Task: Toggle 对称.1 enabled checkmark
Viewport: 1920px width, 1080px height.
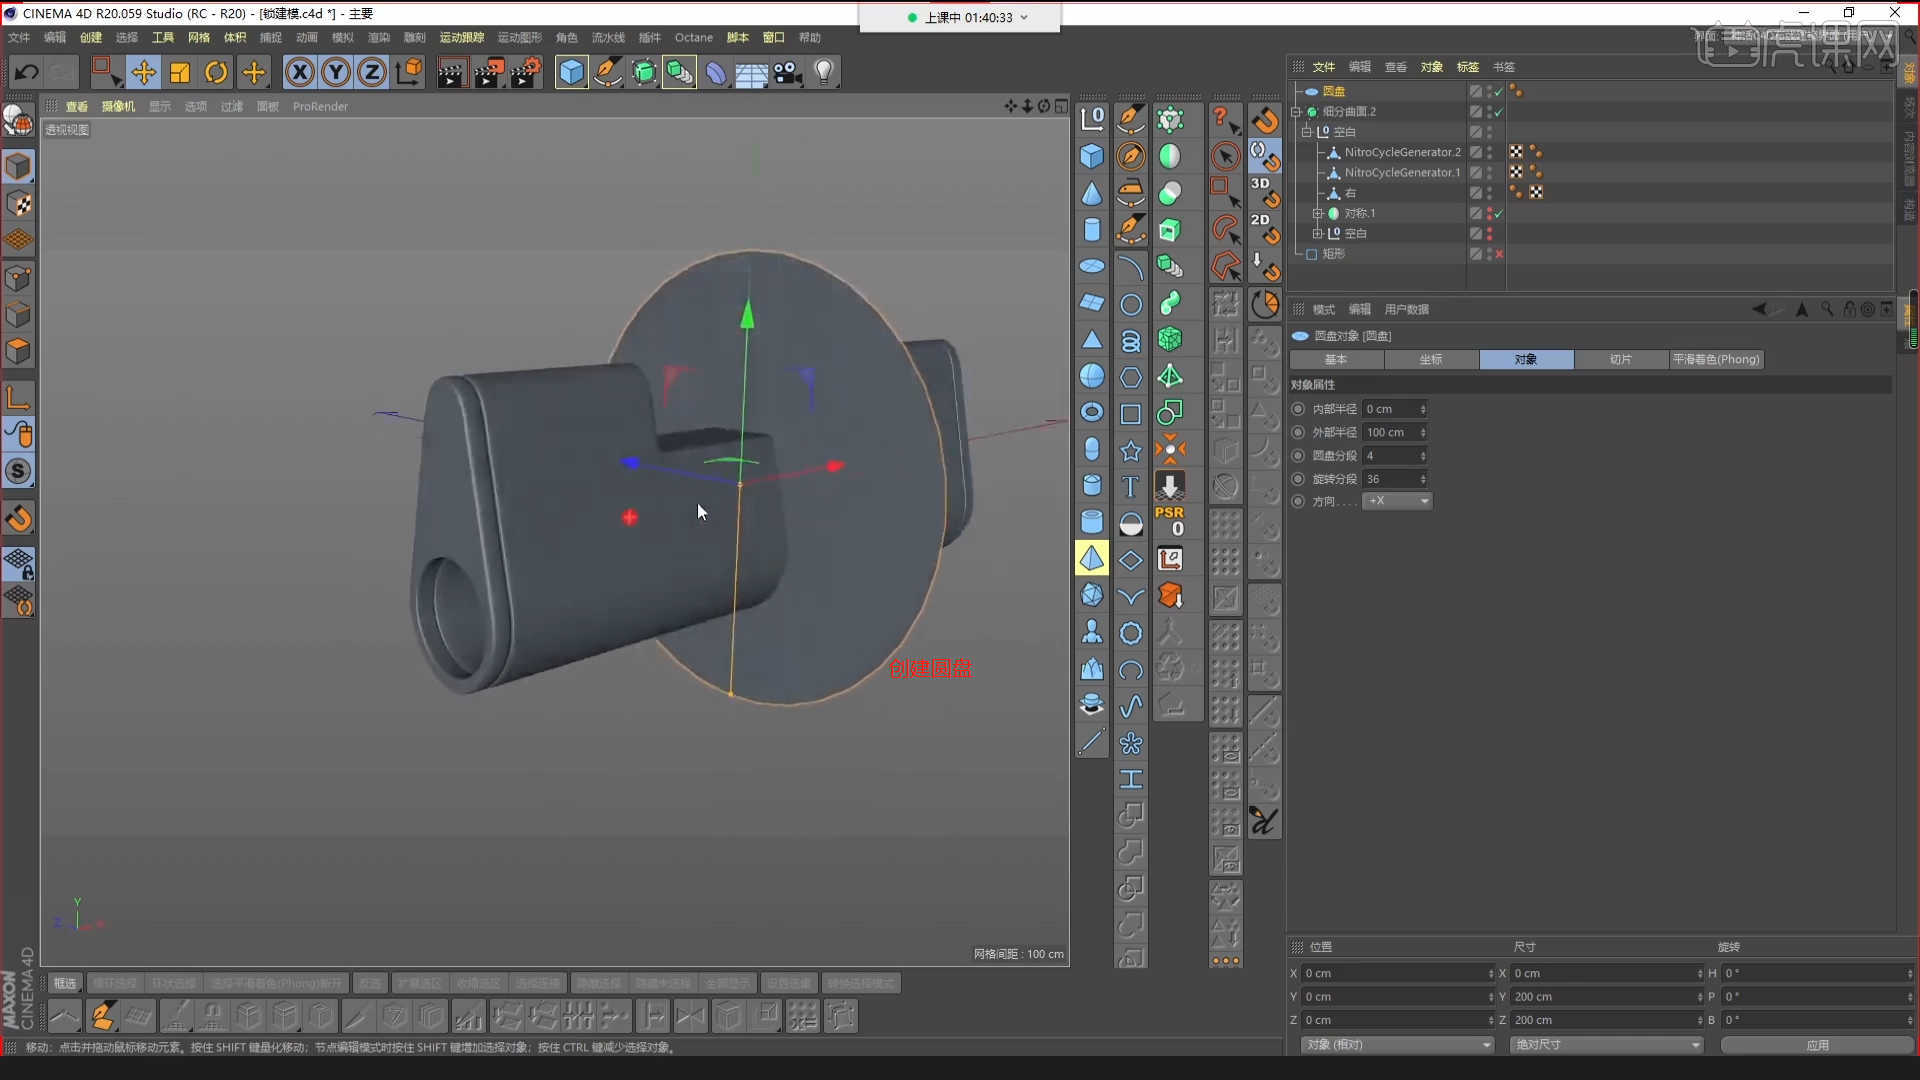Action: tap(1498, 214)
